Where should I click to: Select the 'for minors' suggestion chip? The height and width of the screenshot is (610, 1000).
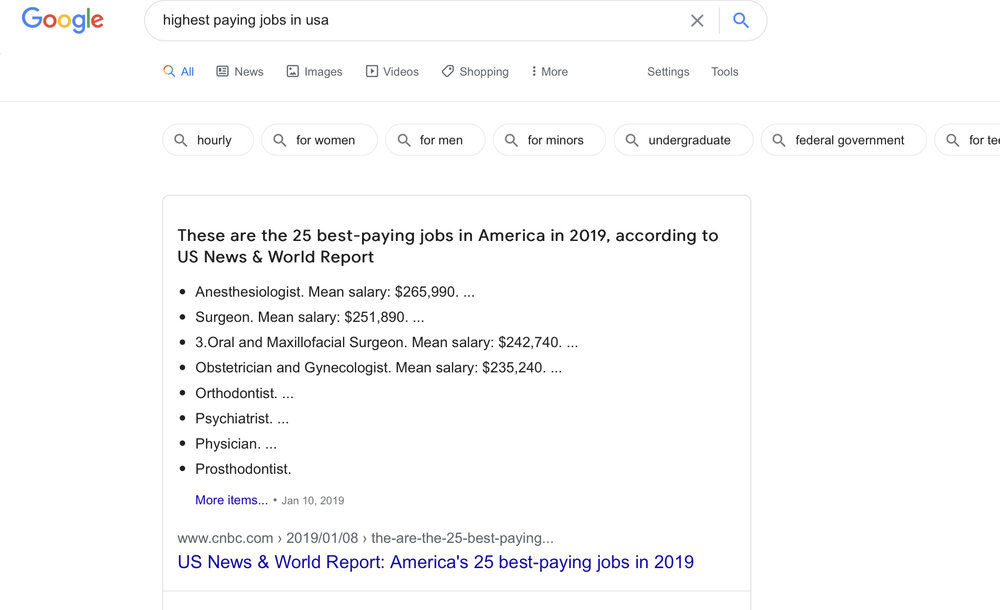[549, 140]
